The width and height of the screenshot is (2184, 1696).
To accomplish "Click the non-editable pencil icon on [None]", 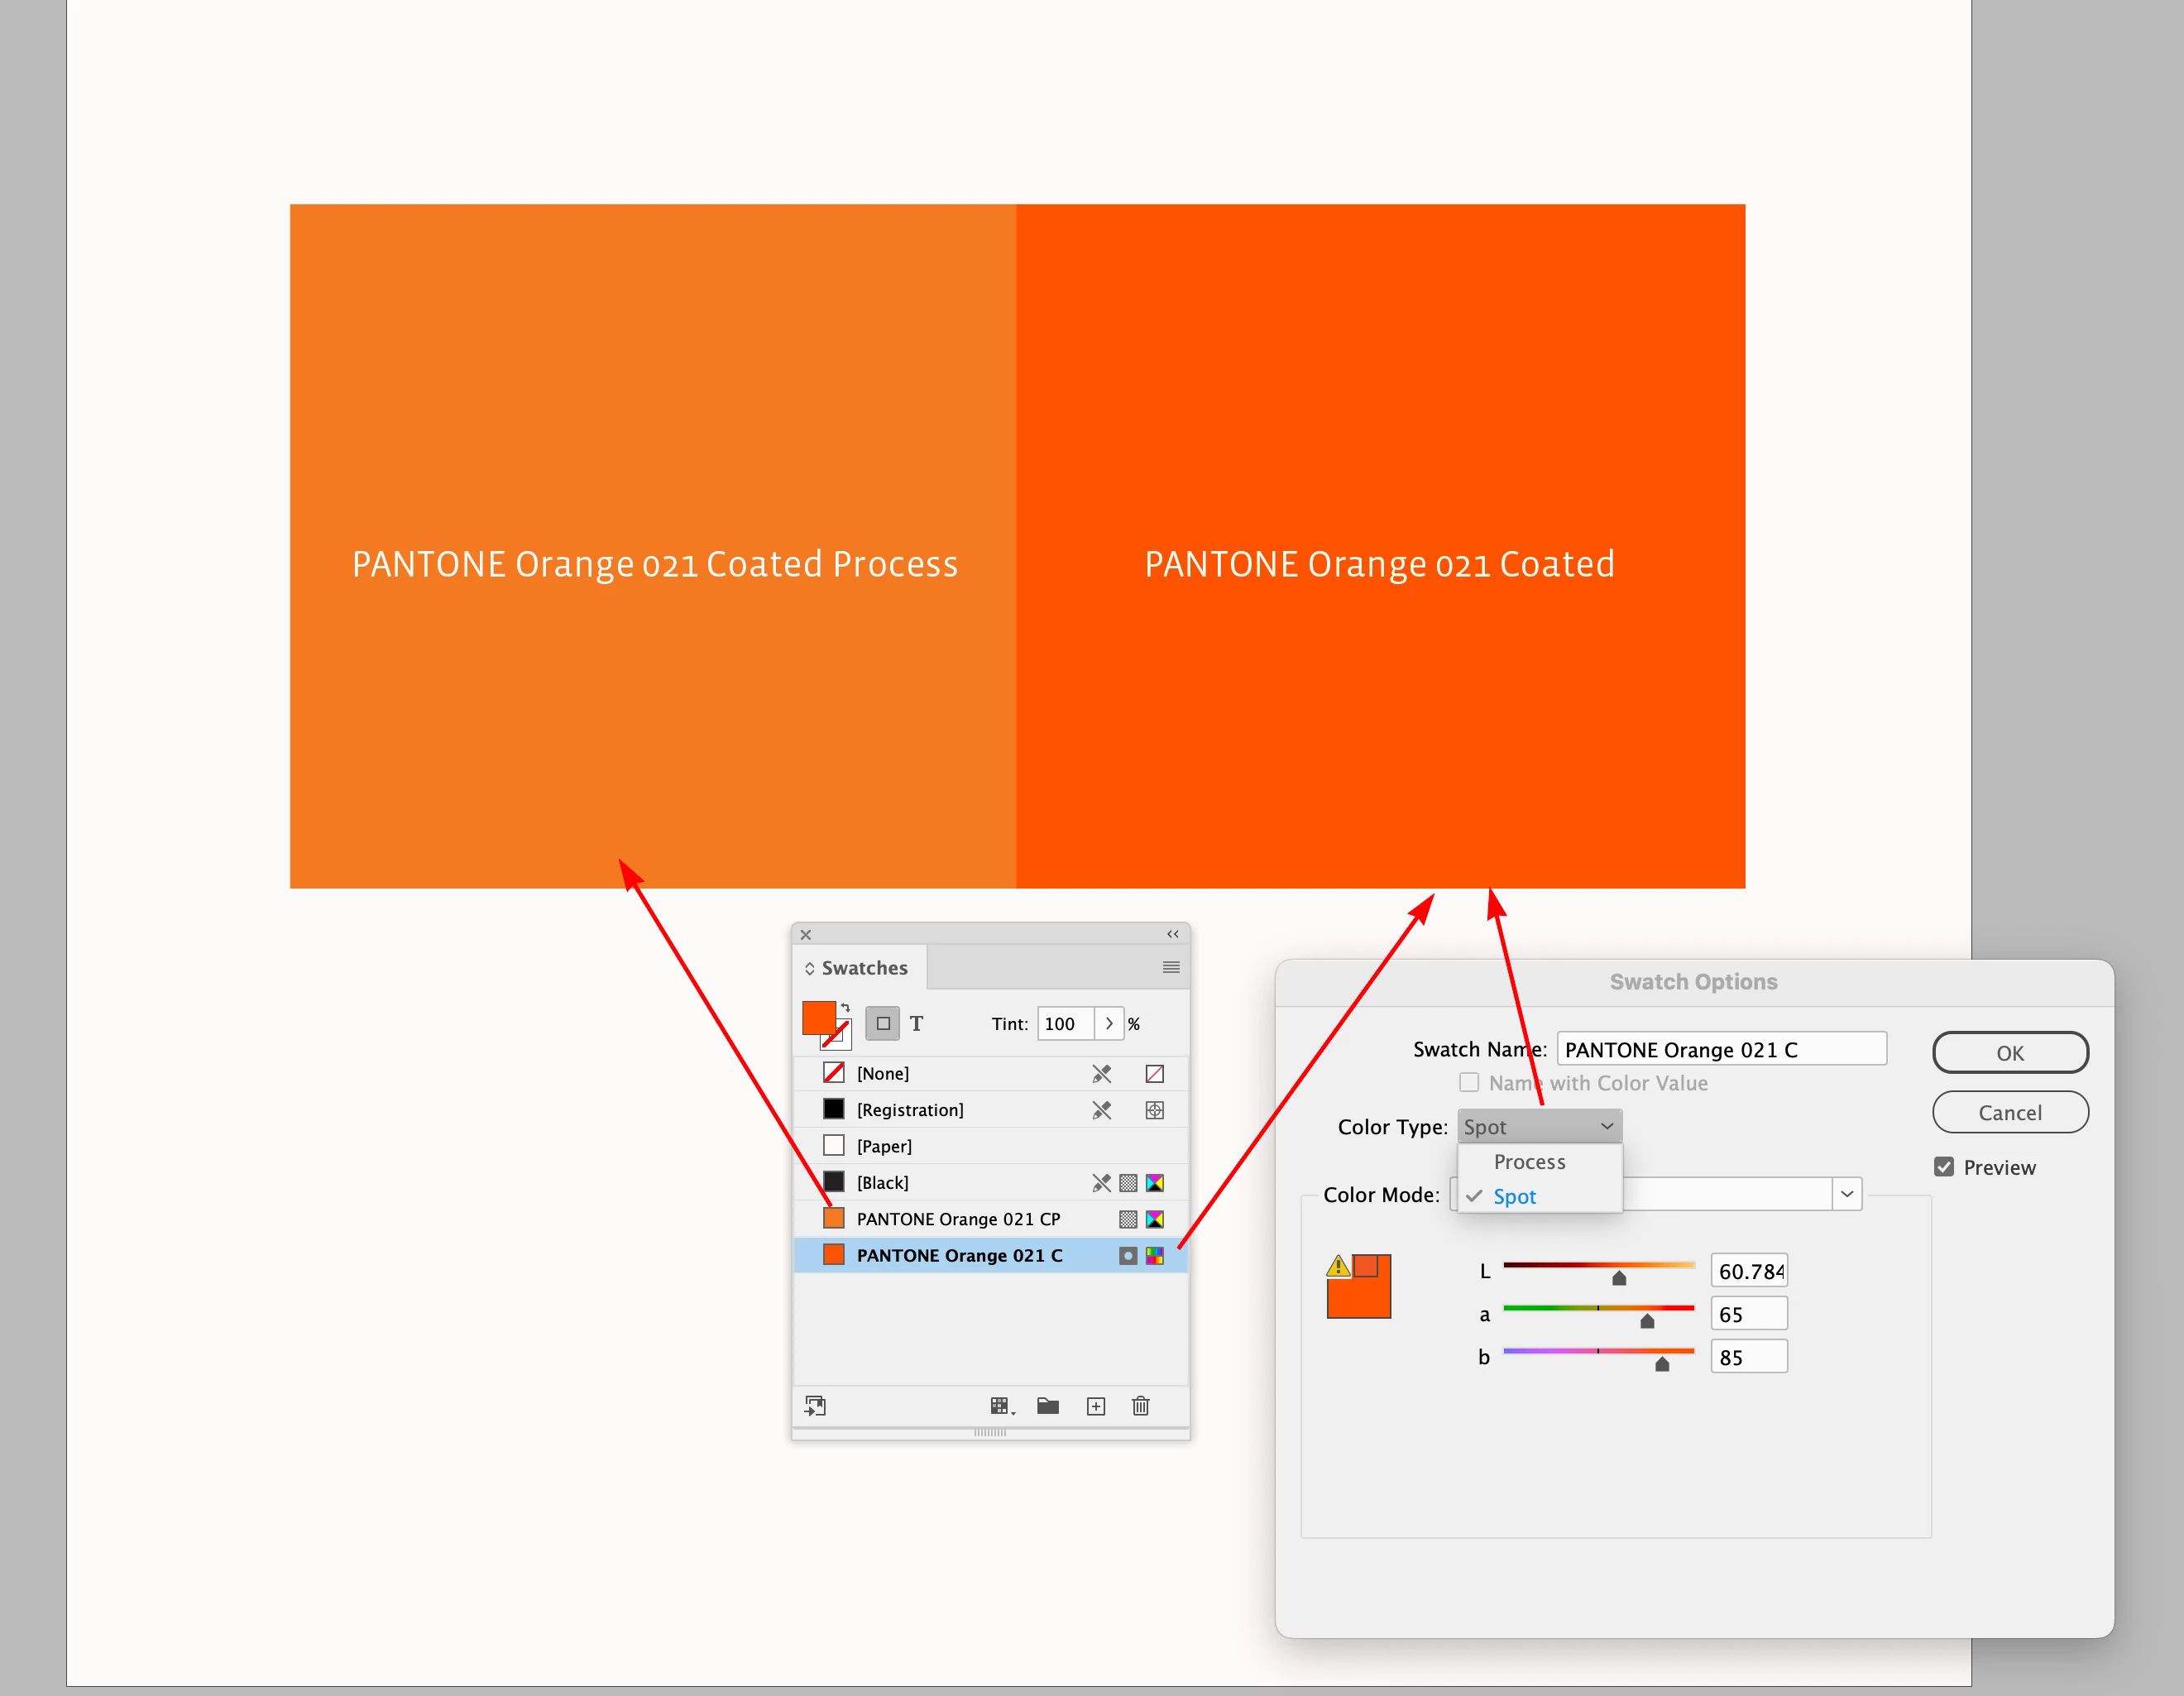I will (1101, 1073).
